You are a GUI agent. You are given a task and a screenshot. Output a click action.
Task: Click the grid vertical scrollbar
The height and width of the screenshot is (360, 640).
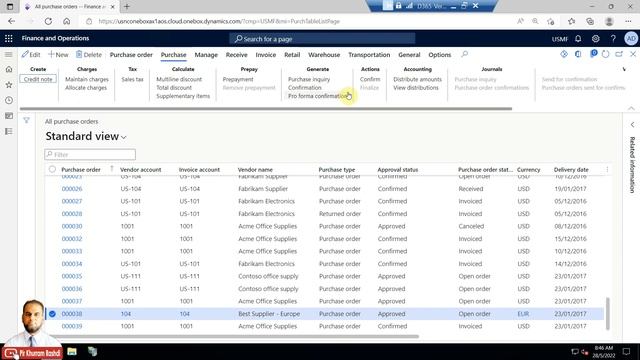(x=608, y=313)
